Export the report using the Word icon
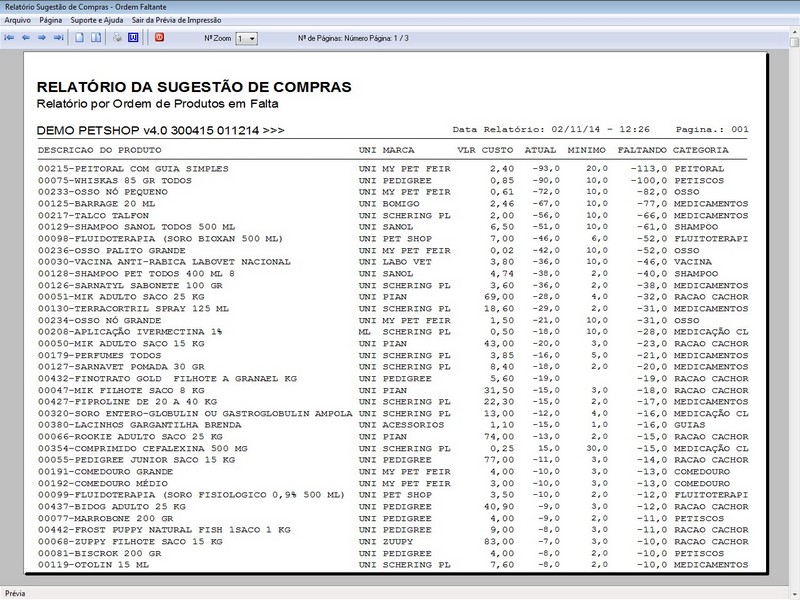The height and width of the screenshot is (600, 800). click(133, 37)
